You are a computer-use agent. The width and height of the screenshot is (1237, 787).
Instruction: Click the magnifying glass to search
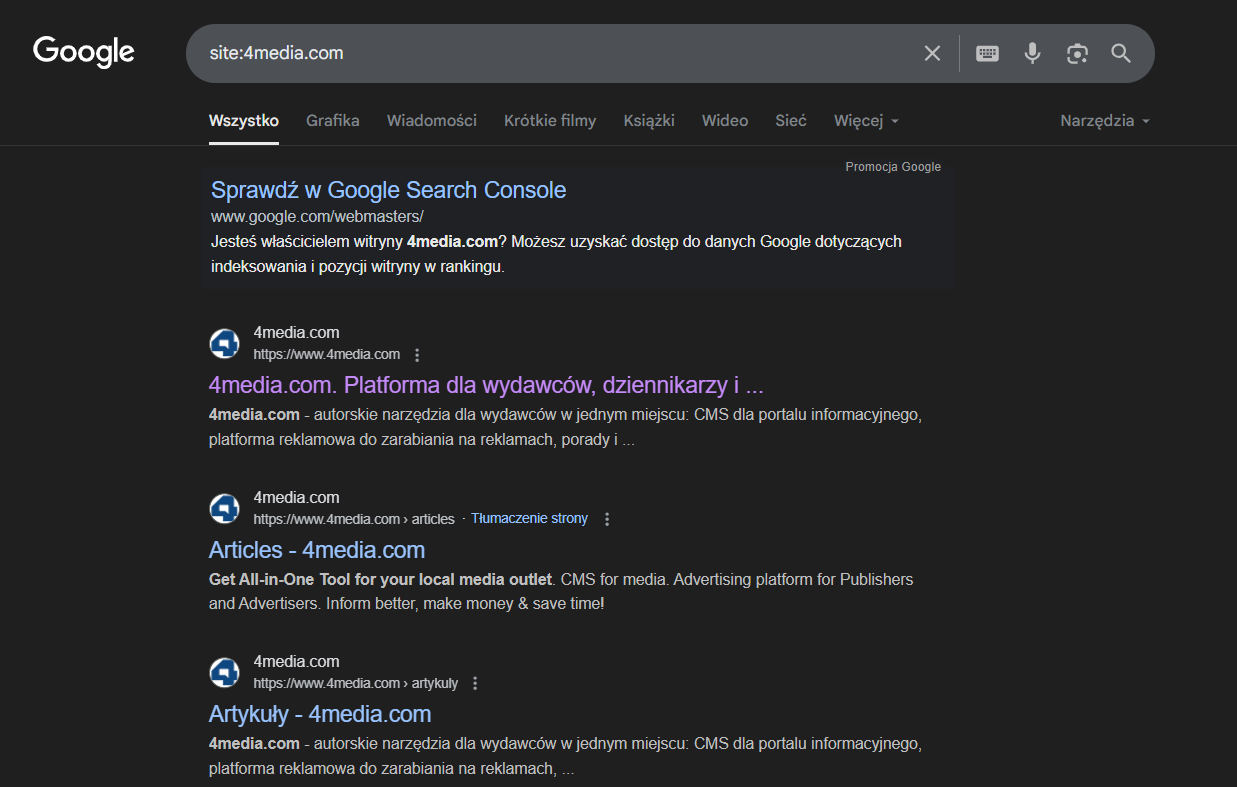pyautogui.click(x=1121, y=53)
